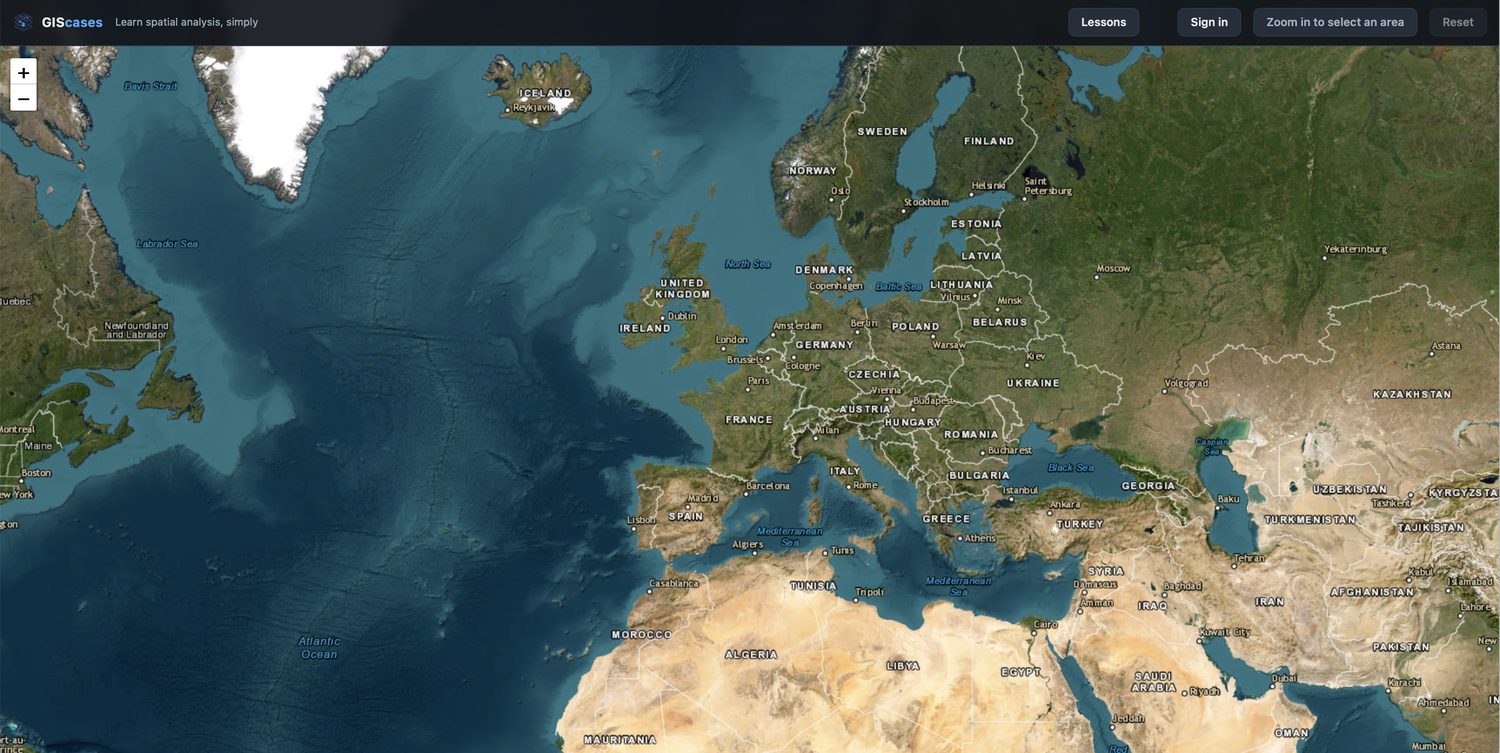1500x753 pixels.
Task: Click the Reset button
Action: (x=1458, y=22)
